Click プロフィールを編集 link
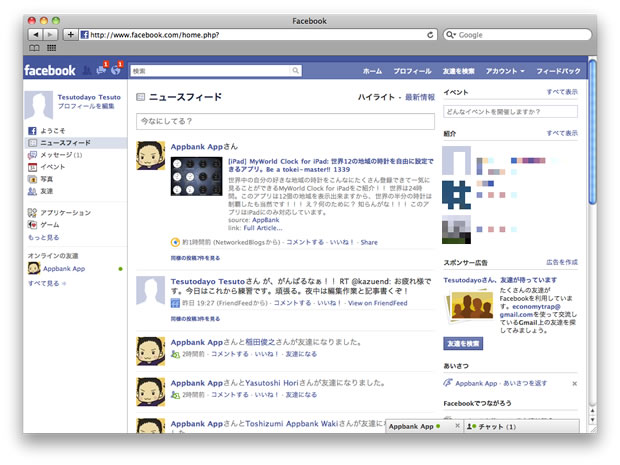620x465 pixels. click(x=86, y=106)
